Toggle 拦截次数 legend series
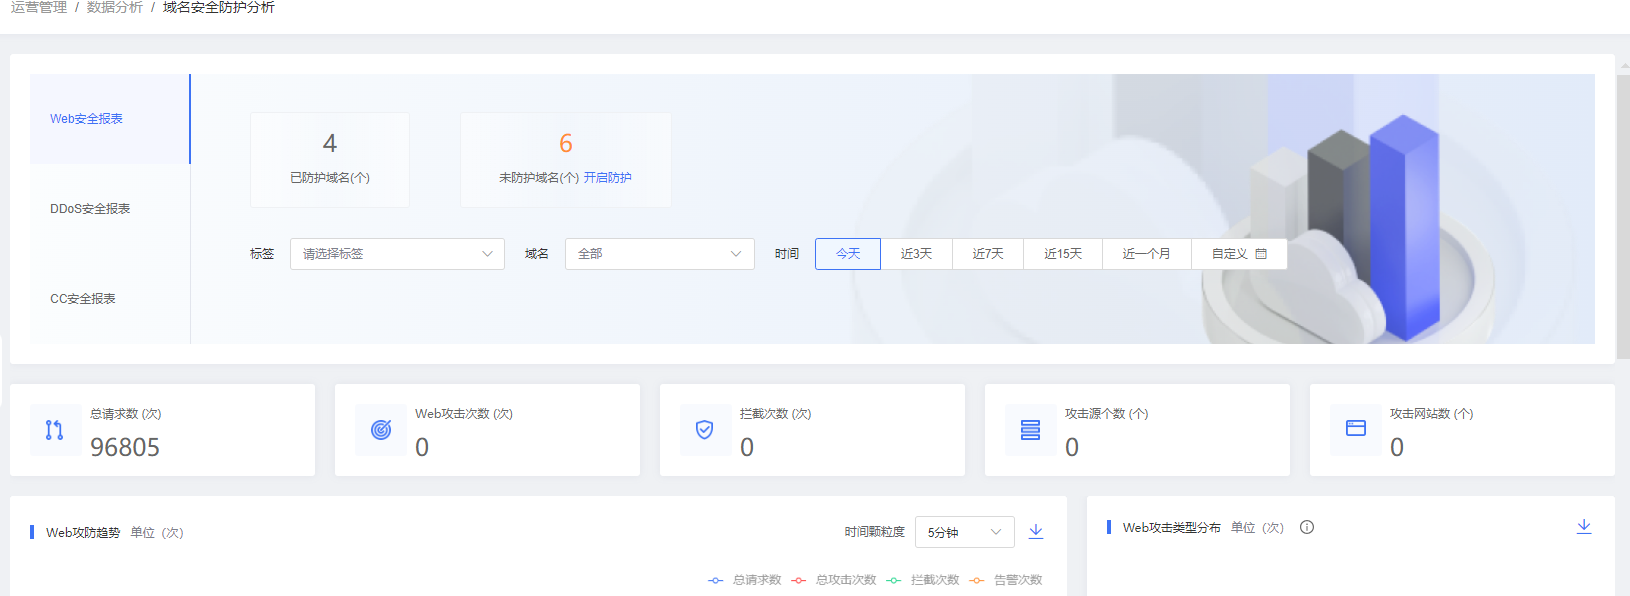The width and height of the screenshot is (1630, 596). (x=923, y=580)
